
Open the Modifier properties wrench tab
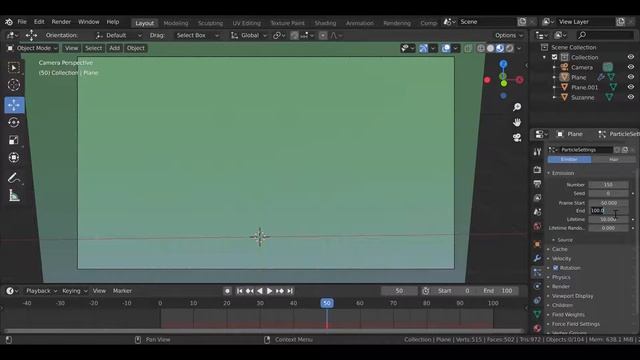click(x=537, y=258)
